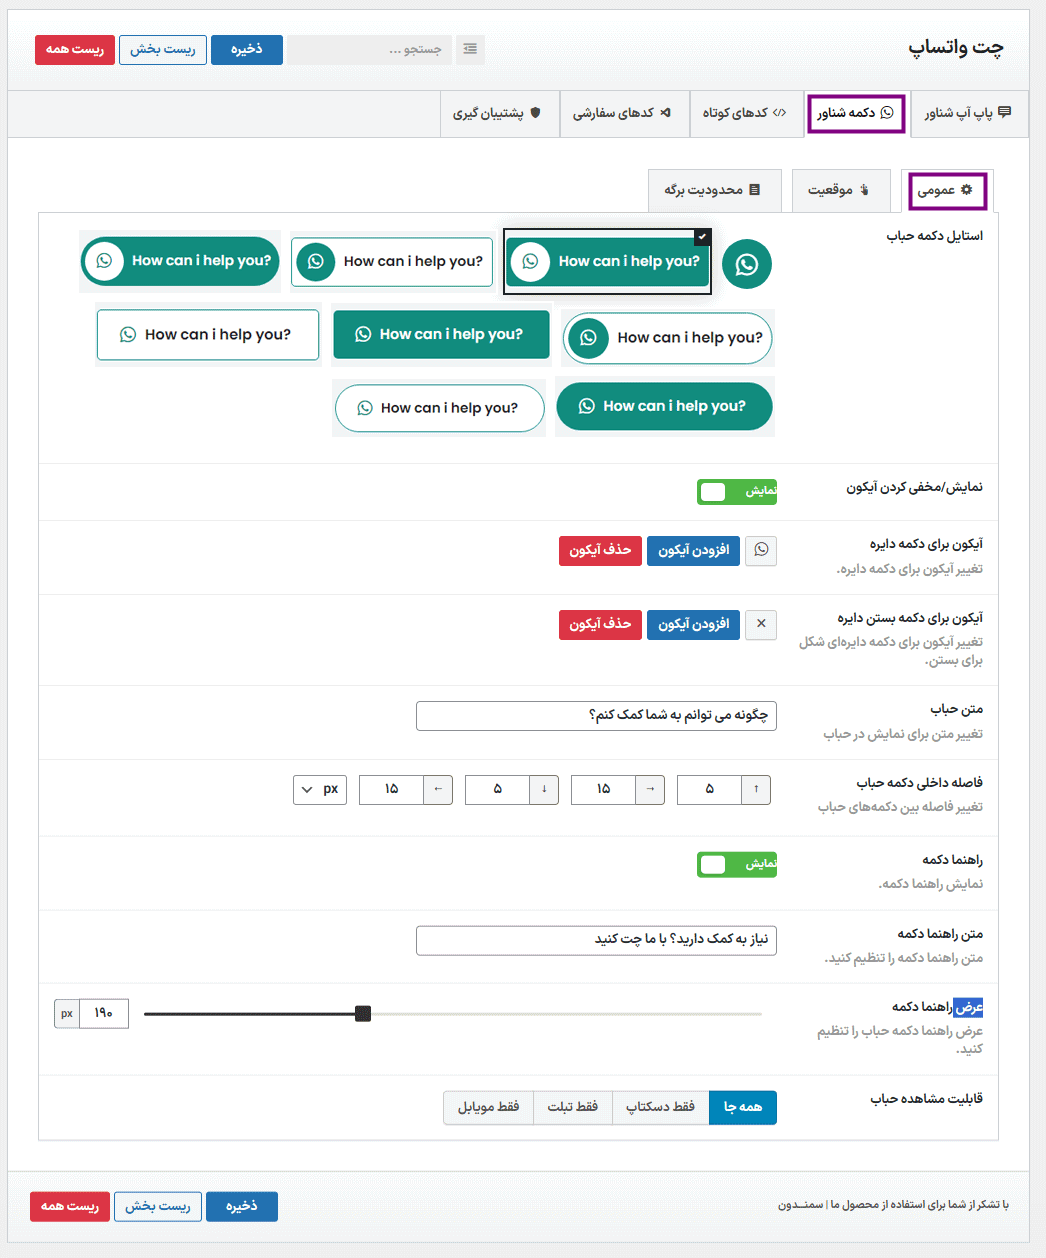Click 'افزودن آیکون' for circle button icon
This screenshot has height=1258, width=1046.
[x=693, y=550]
